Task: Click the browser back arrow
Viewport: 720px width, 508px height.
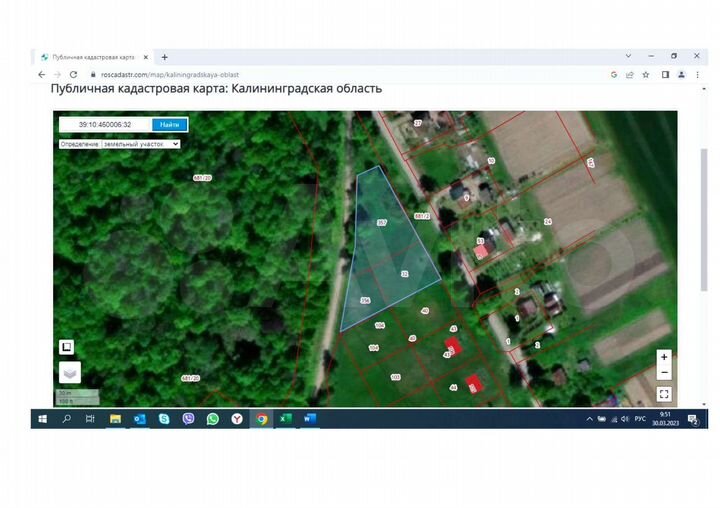Action: [x=42, y=74]
